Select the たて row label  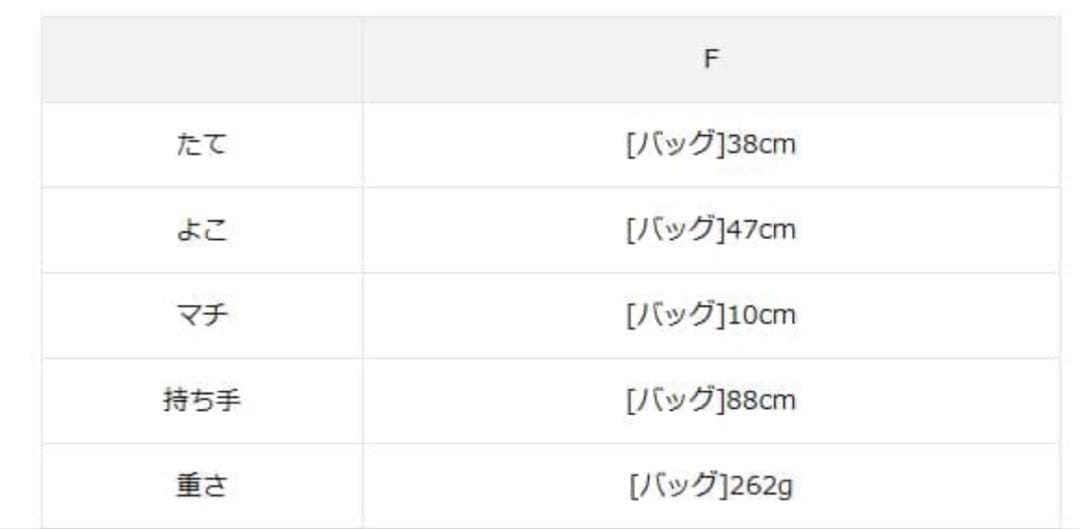click(202, 145)
